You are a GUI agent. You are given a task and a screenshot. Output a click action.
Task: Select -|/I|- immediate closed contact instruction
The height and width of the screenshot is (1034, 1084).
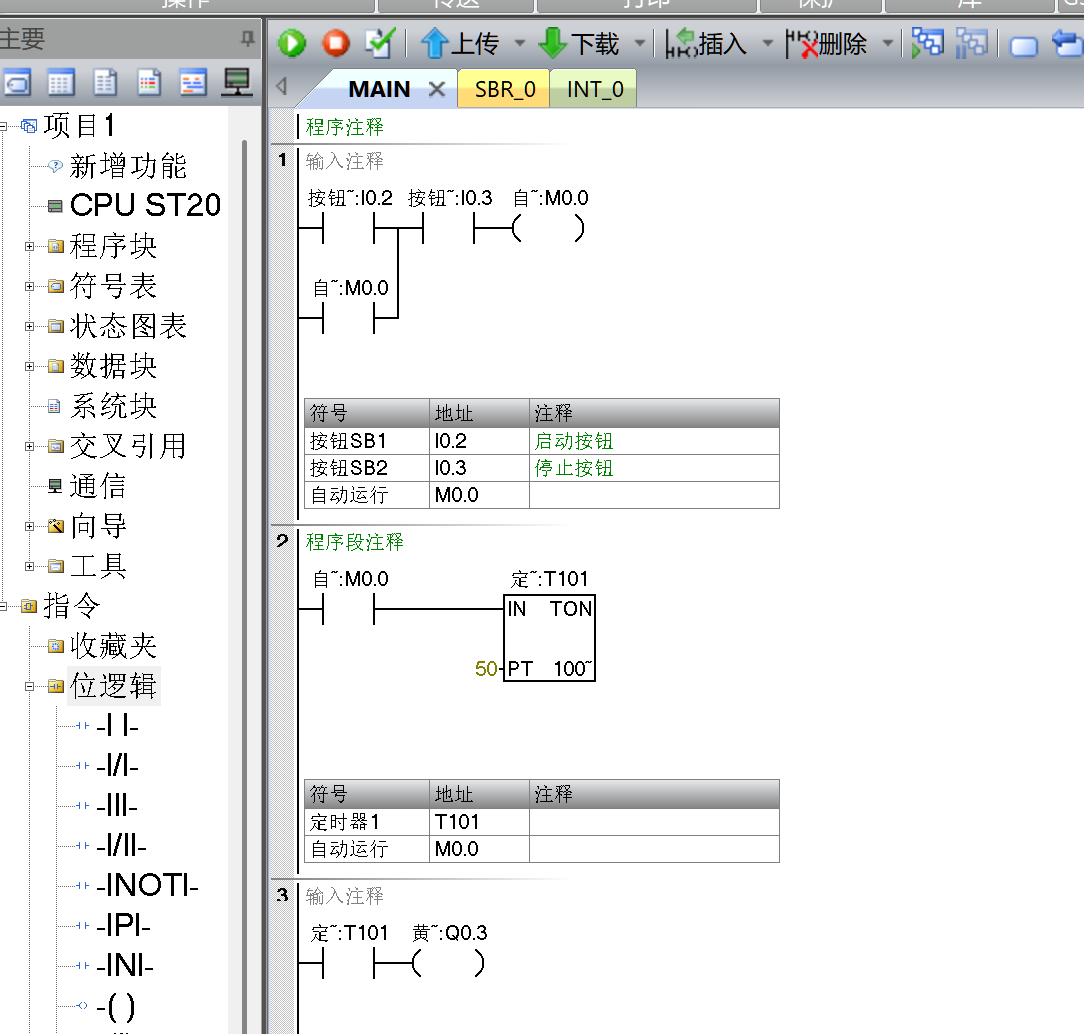(122, 845)
